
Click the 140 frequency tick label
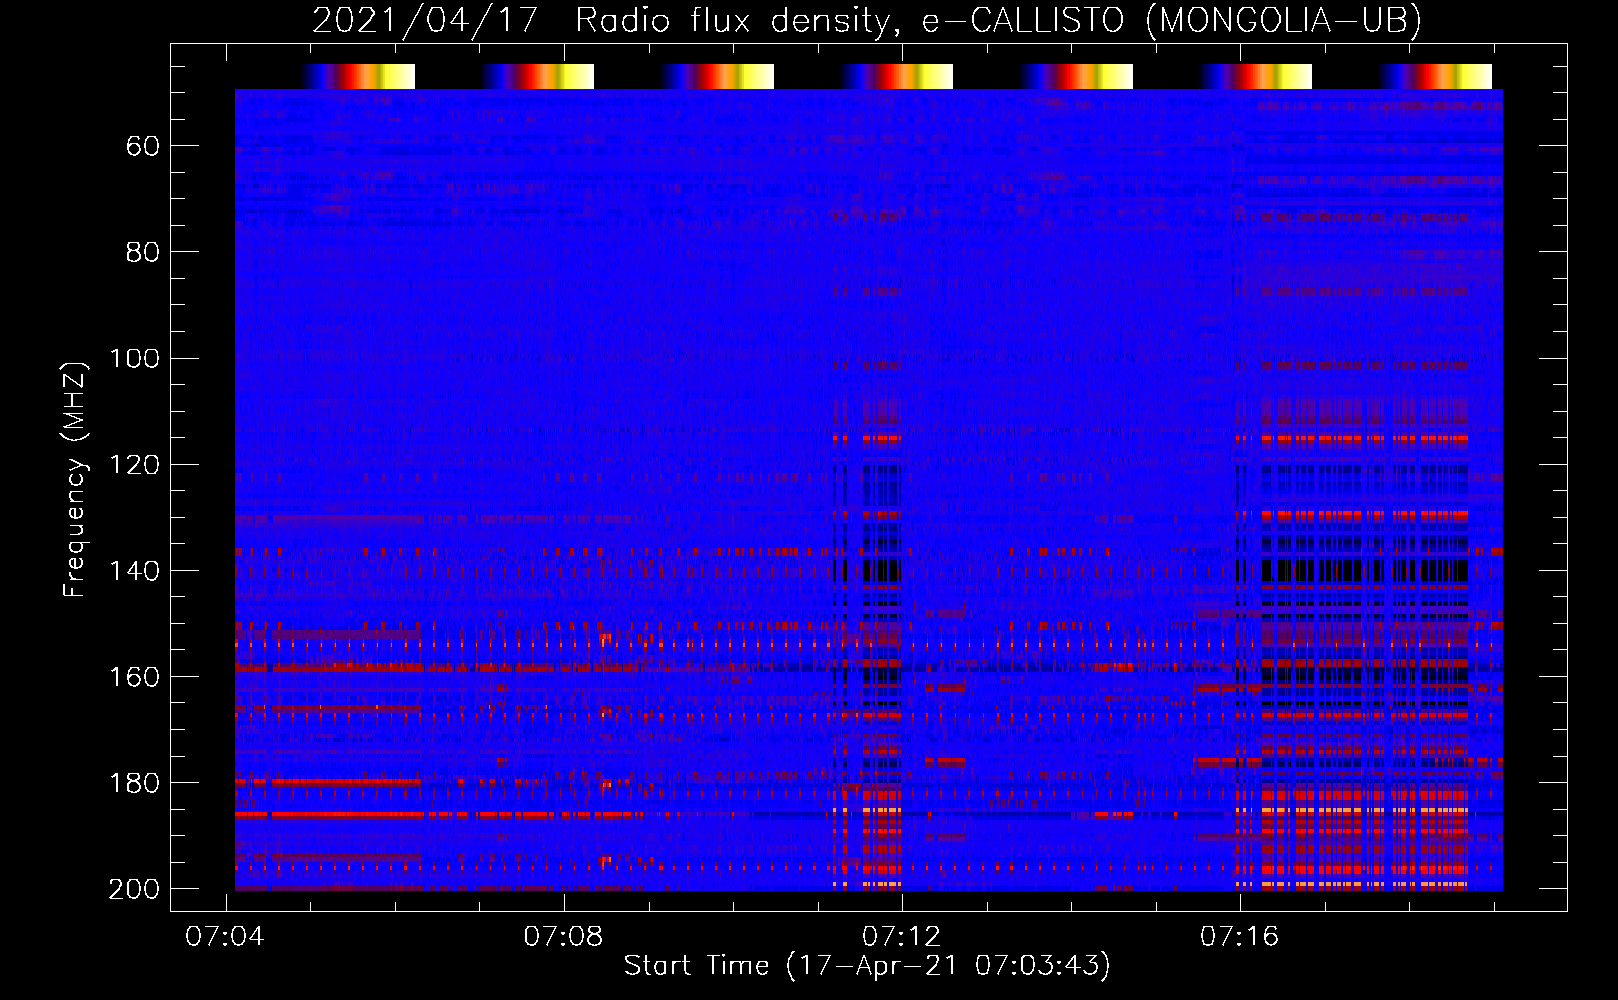134,571
